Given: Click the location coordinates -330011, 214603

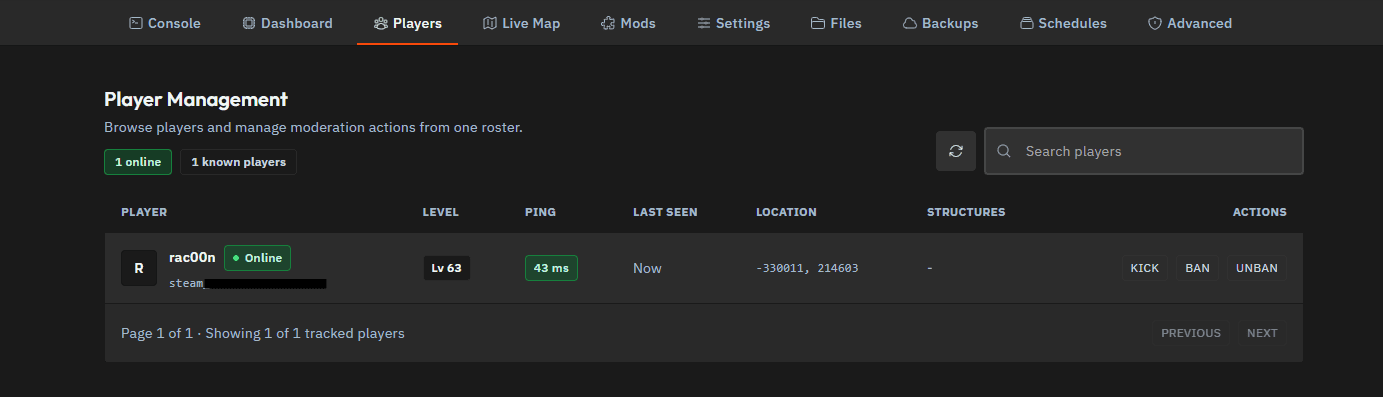Looking at the screenshot, I should click(x=807, y=268).
